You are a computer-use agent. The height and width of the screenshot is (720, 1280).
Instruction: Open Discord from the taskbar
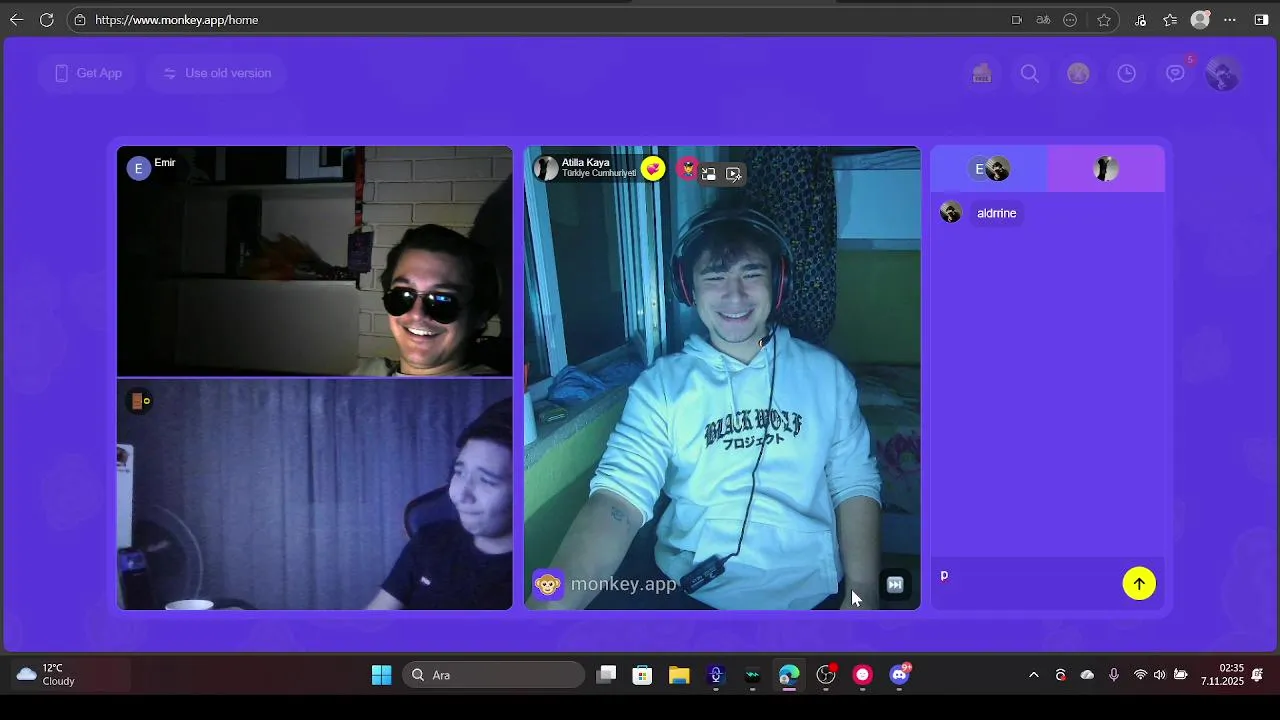899,675
